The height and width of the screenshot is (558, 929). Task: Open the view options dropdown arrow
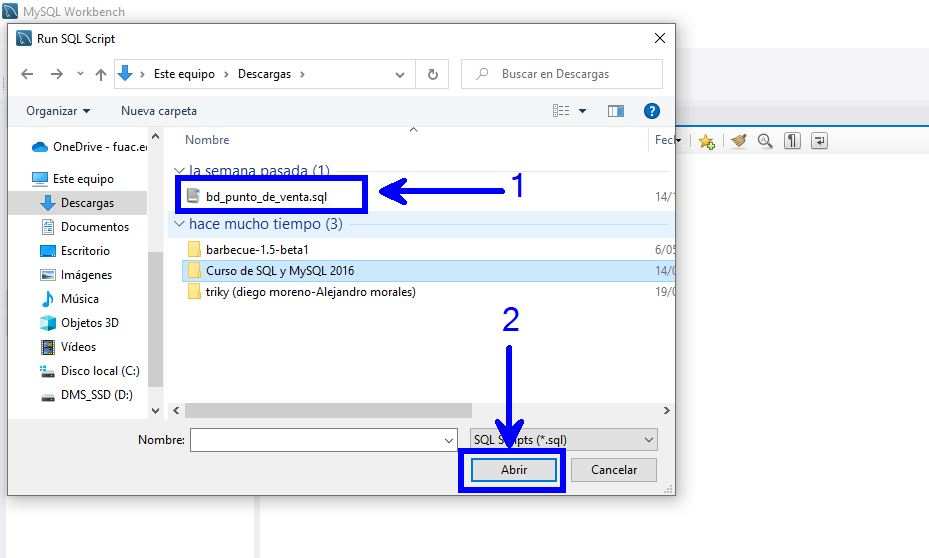point(582,111)
